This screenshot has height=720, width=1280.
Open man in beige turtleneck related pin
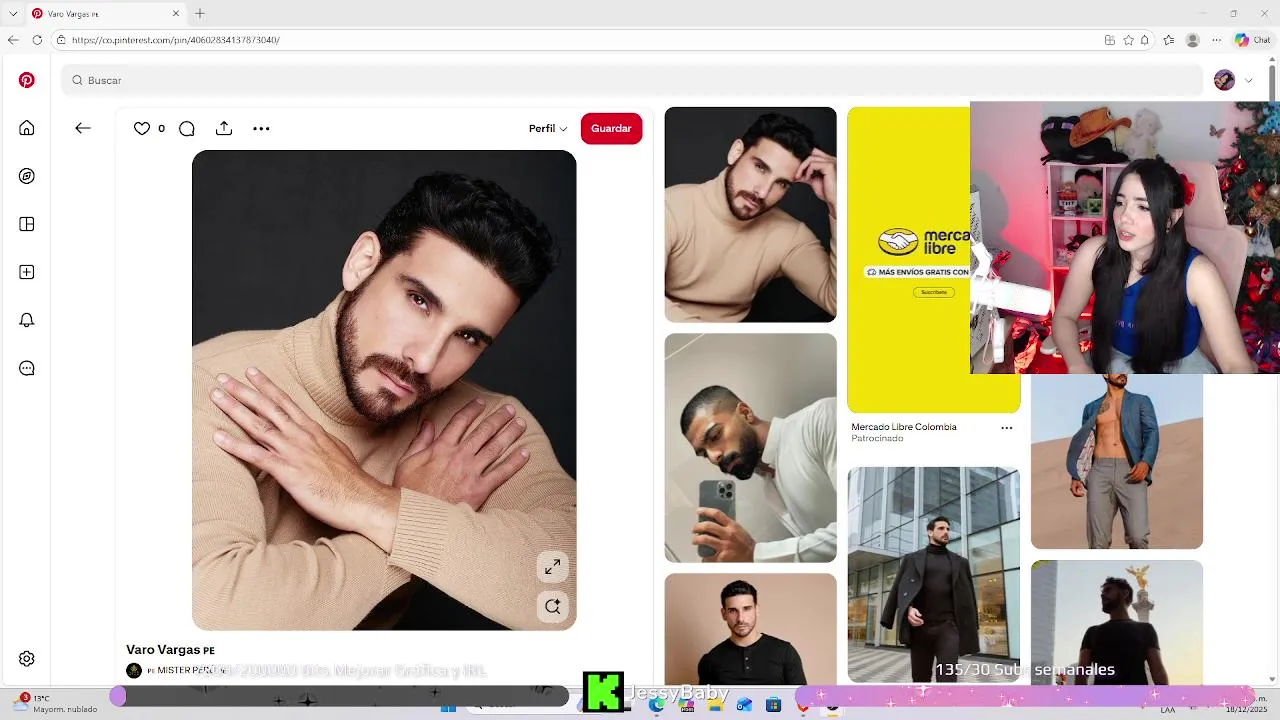pos(750,215)
